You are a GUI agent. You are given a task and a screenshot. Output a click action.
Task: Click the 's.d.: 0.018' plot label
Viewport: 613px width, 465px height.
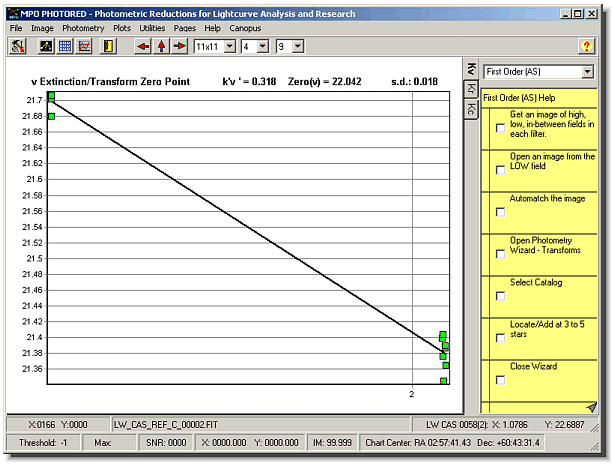414,82
